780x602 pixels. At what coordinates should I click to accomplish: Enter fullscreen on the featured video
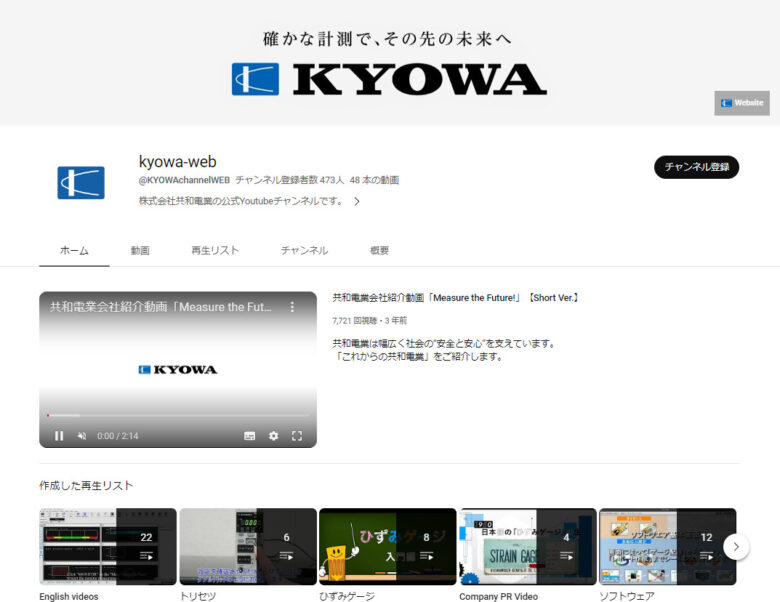(297, 436)
